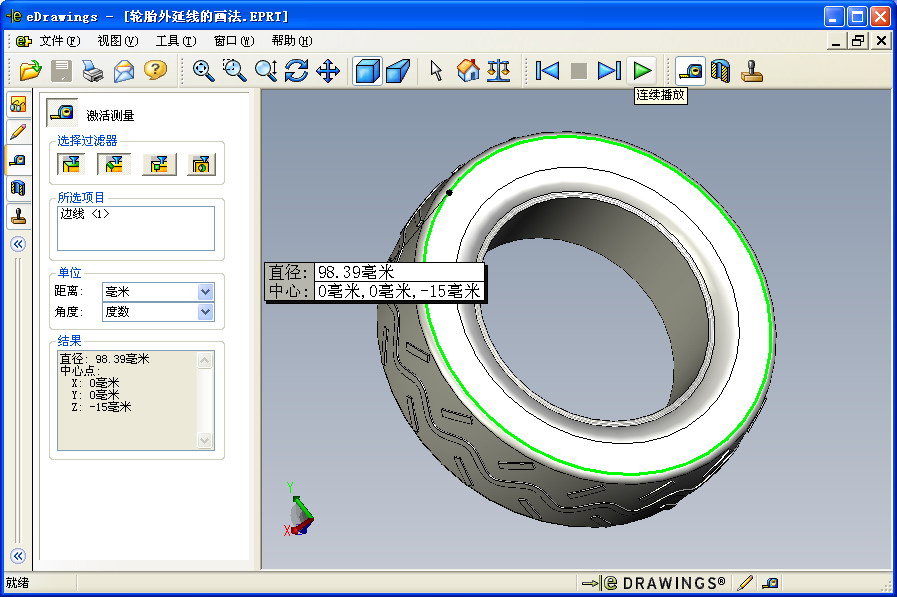Open the 窗口(W) menu
Viewport: 897px width, 597px height.
click(x=233, y=41)
